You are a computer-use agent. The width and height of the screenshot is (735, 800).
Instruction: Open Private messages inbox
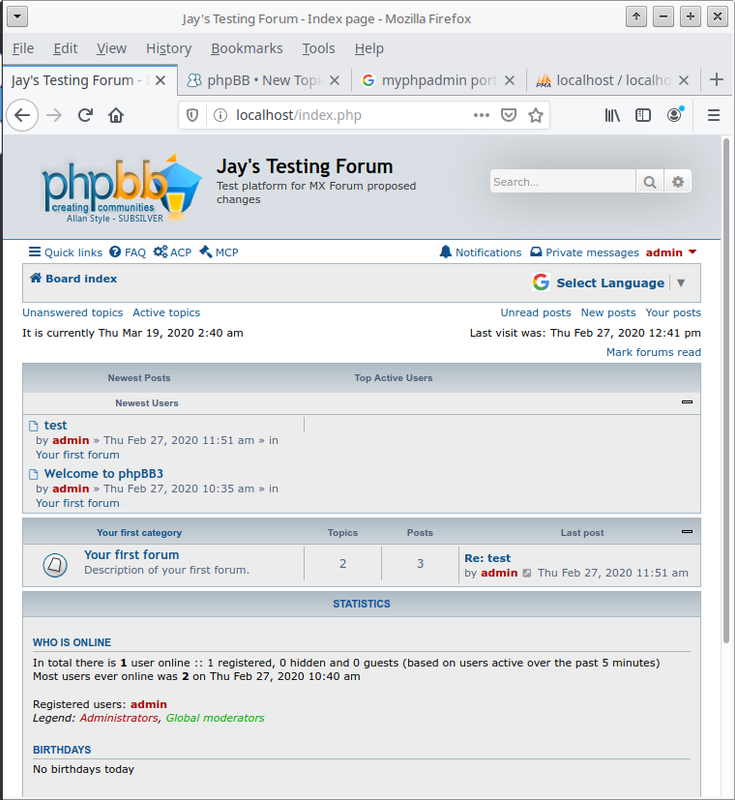[585, 252]
